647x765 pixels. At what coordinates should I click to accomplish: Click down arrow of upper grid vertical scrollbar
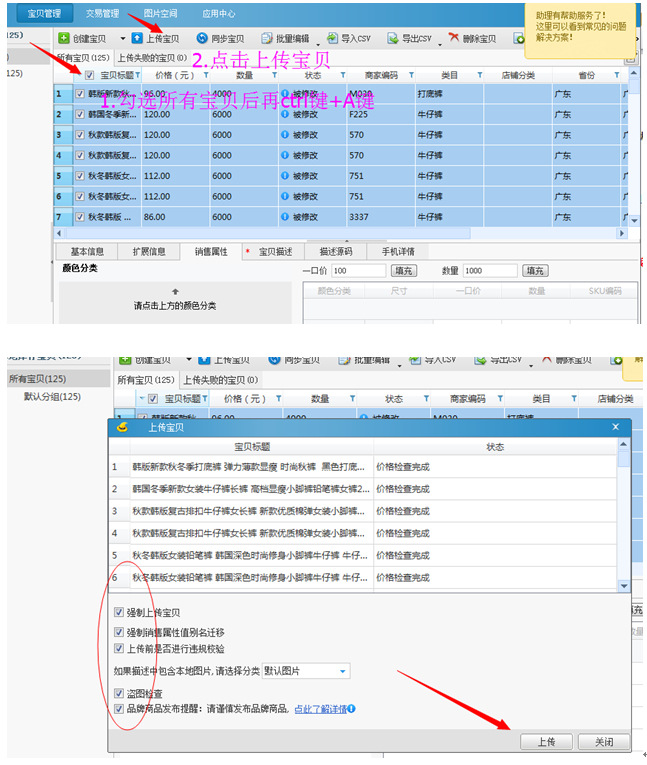point(634,221)
